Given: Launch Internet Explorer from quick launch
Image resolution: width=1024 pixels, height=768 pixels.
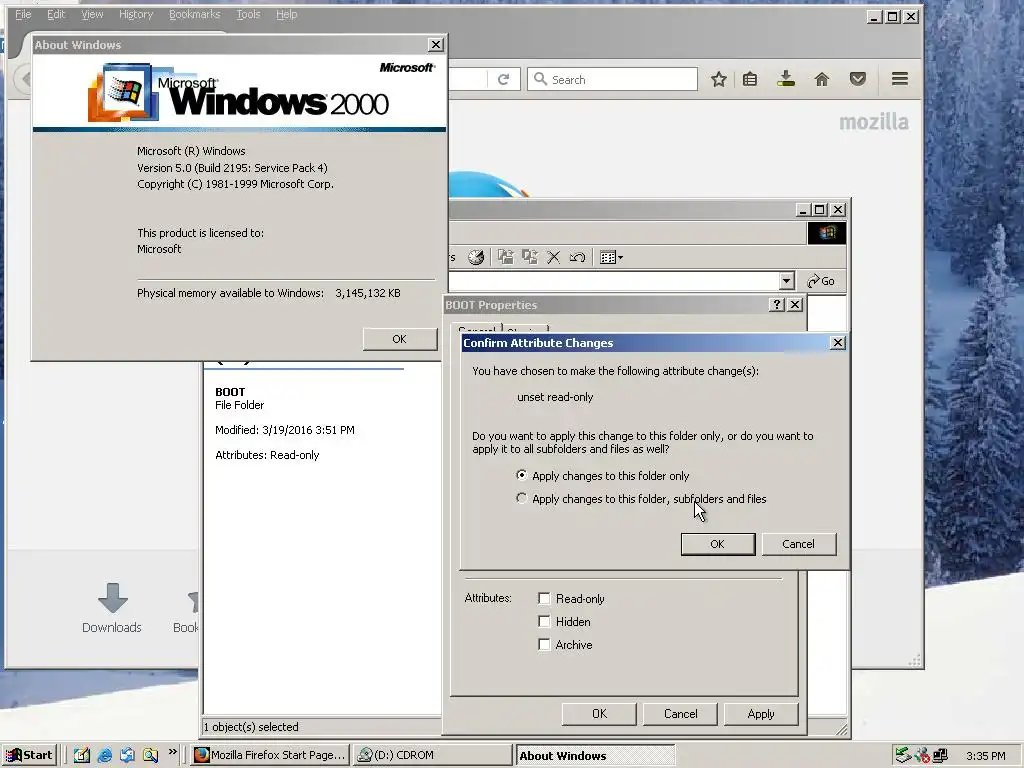Looking at the screenshot, I should coord(104,755).
